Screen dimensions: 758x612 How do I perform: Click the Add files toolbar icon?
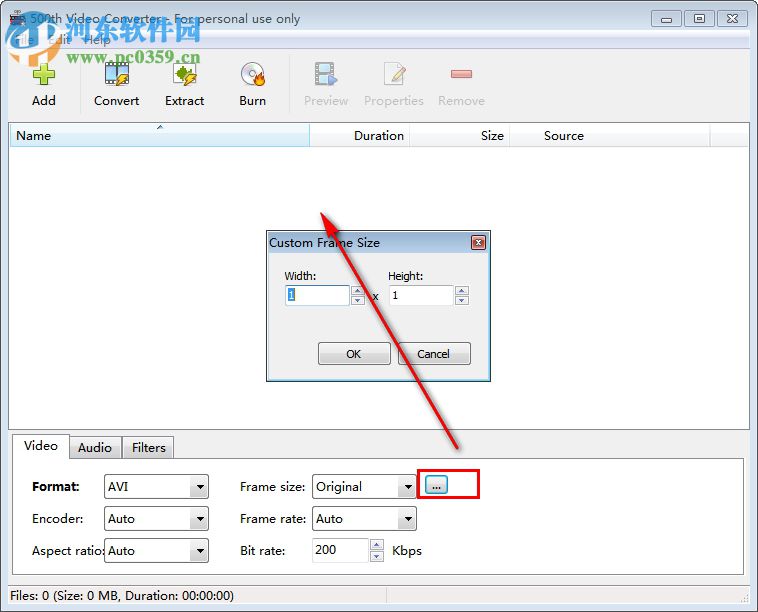[x=44, y=85]
